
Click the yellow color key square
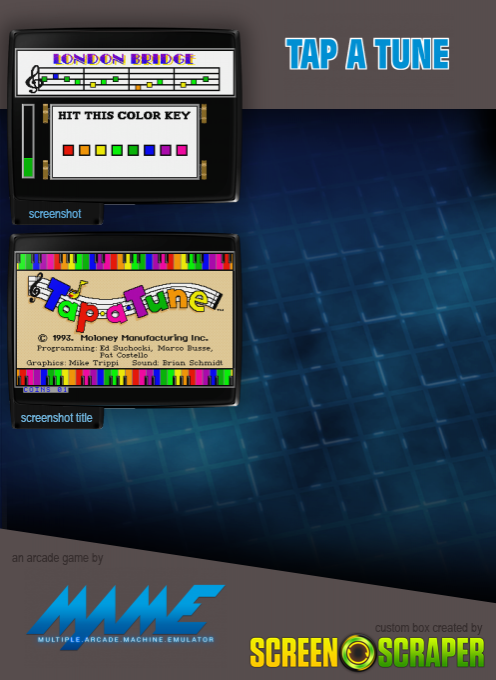pyautogui.click(x=101, y=150)
